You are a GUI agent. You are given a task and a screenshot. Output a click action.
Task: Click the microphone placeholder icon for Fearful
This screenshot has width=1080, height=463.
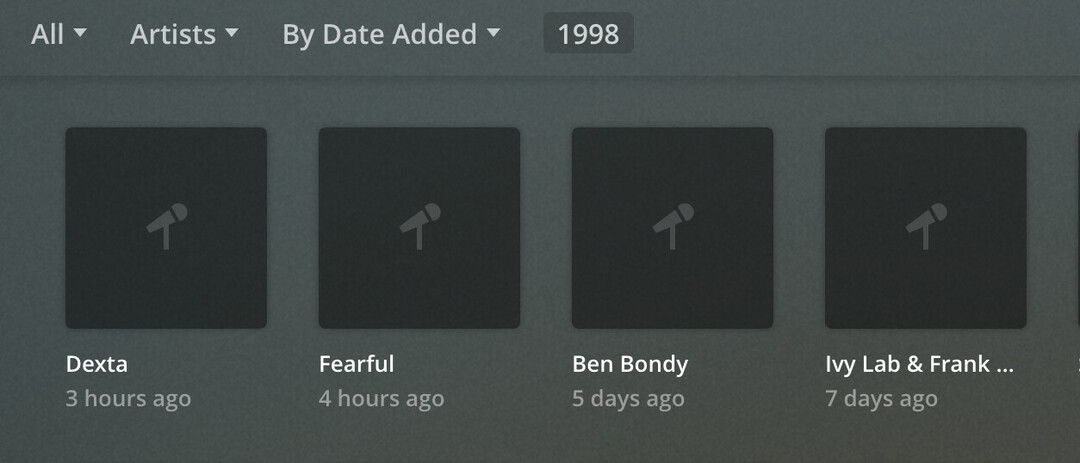pos(420,226)
